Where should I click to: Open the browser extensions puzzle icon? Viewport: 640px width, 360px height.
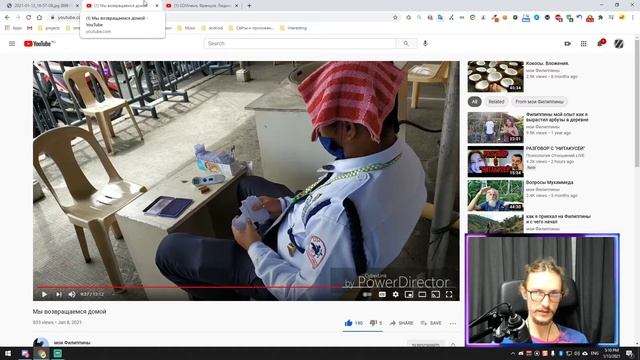coord(600,18)
